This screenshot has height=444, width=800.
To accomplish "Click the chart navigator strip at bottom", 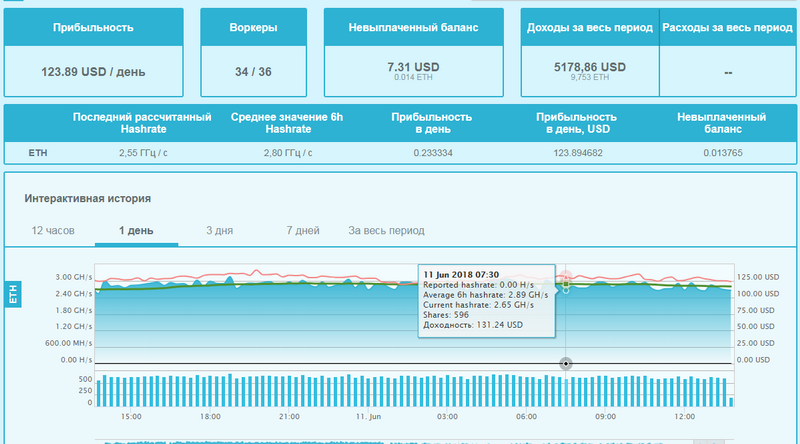I will point(414,441).
